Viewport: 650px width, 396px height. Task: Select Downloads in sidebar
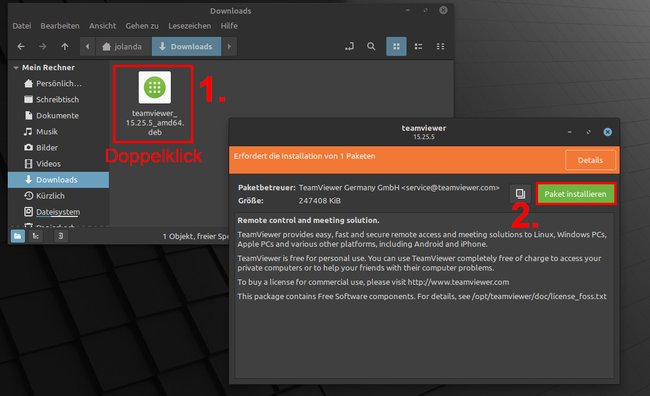pos(58,180)
